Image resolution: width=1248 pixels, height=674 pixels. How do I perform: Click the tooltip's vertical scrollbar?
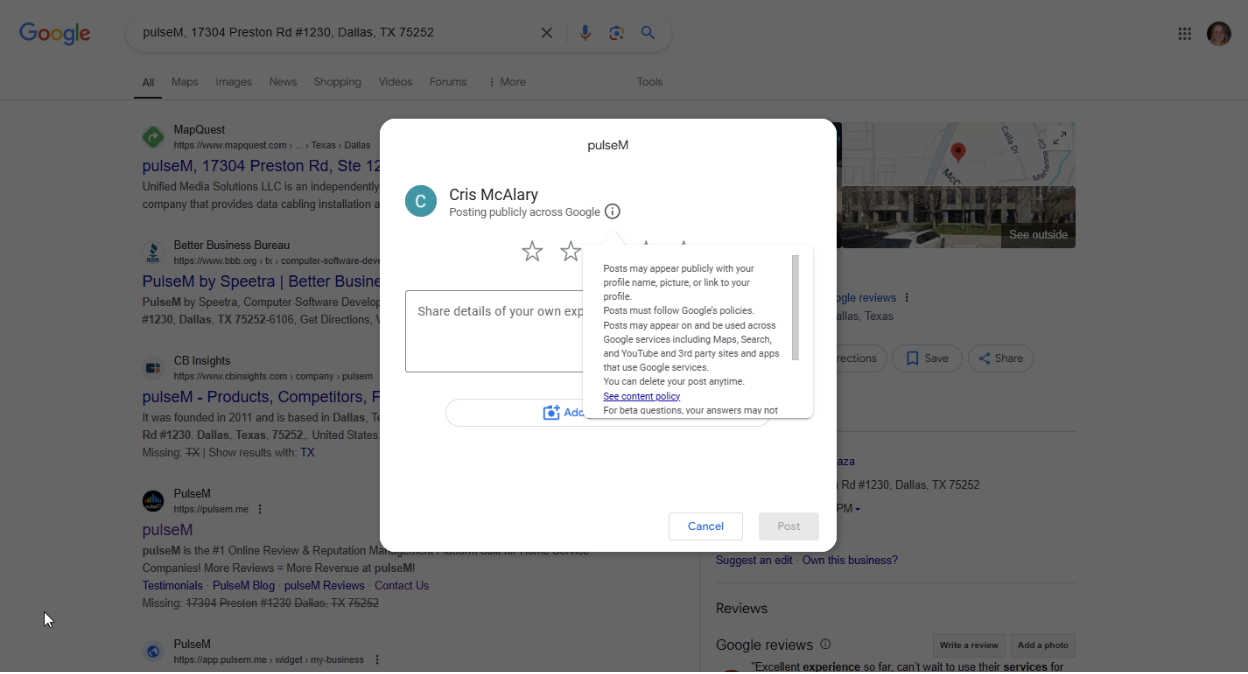point(795,307)
